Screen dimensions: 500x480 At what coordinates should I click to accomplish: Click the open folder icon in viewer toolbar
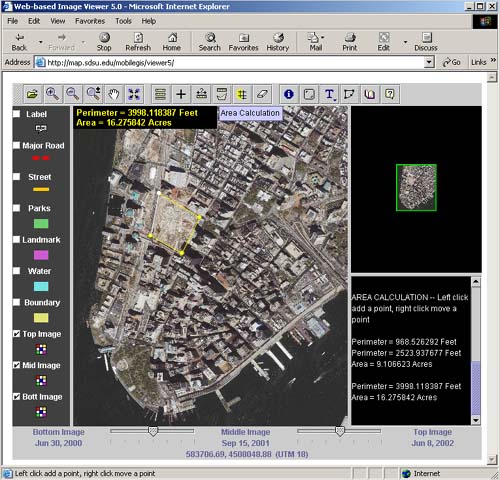point(32,94)
